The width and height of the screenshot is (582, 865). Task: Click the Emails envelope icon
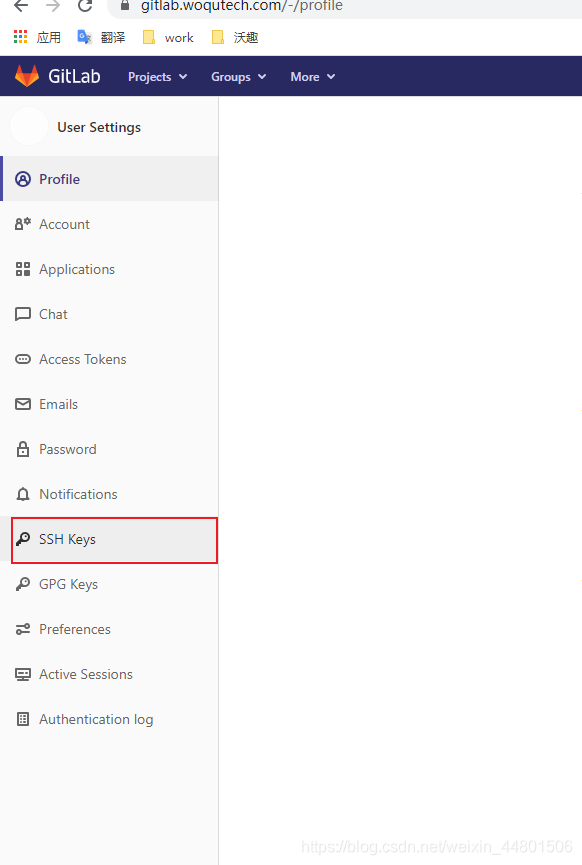(x=23, y=404)
